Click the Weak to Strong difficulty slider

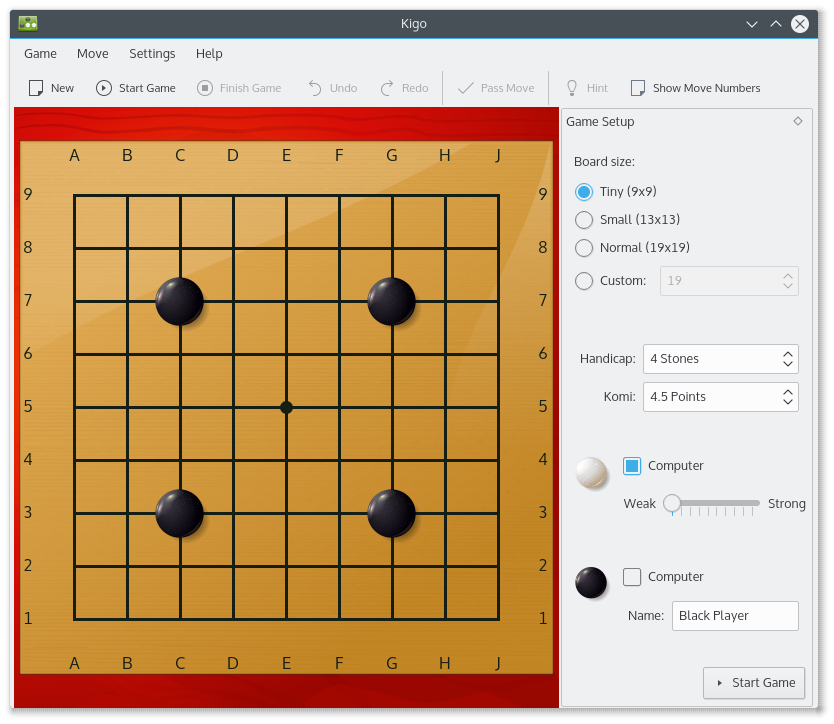click(x=715, y=503)
